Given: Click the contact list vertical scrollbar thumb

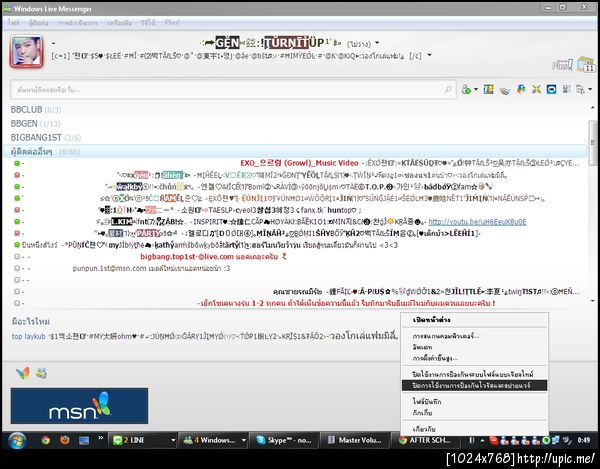Looking at the screenshot, I should tap(593, 143).
